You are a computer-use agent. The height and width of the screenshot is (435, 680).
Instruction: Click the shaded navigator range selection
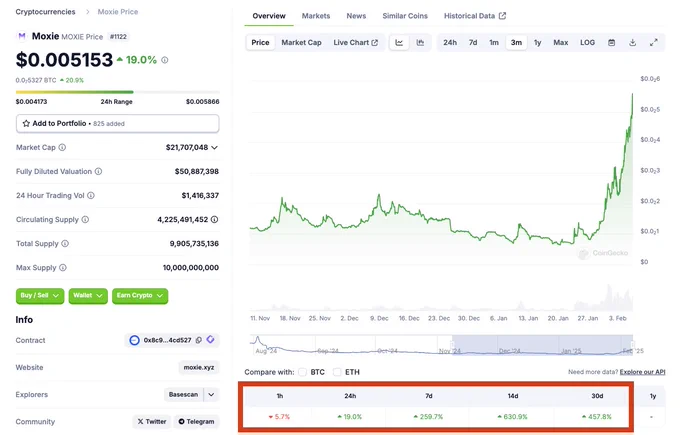coord(542,345)
